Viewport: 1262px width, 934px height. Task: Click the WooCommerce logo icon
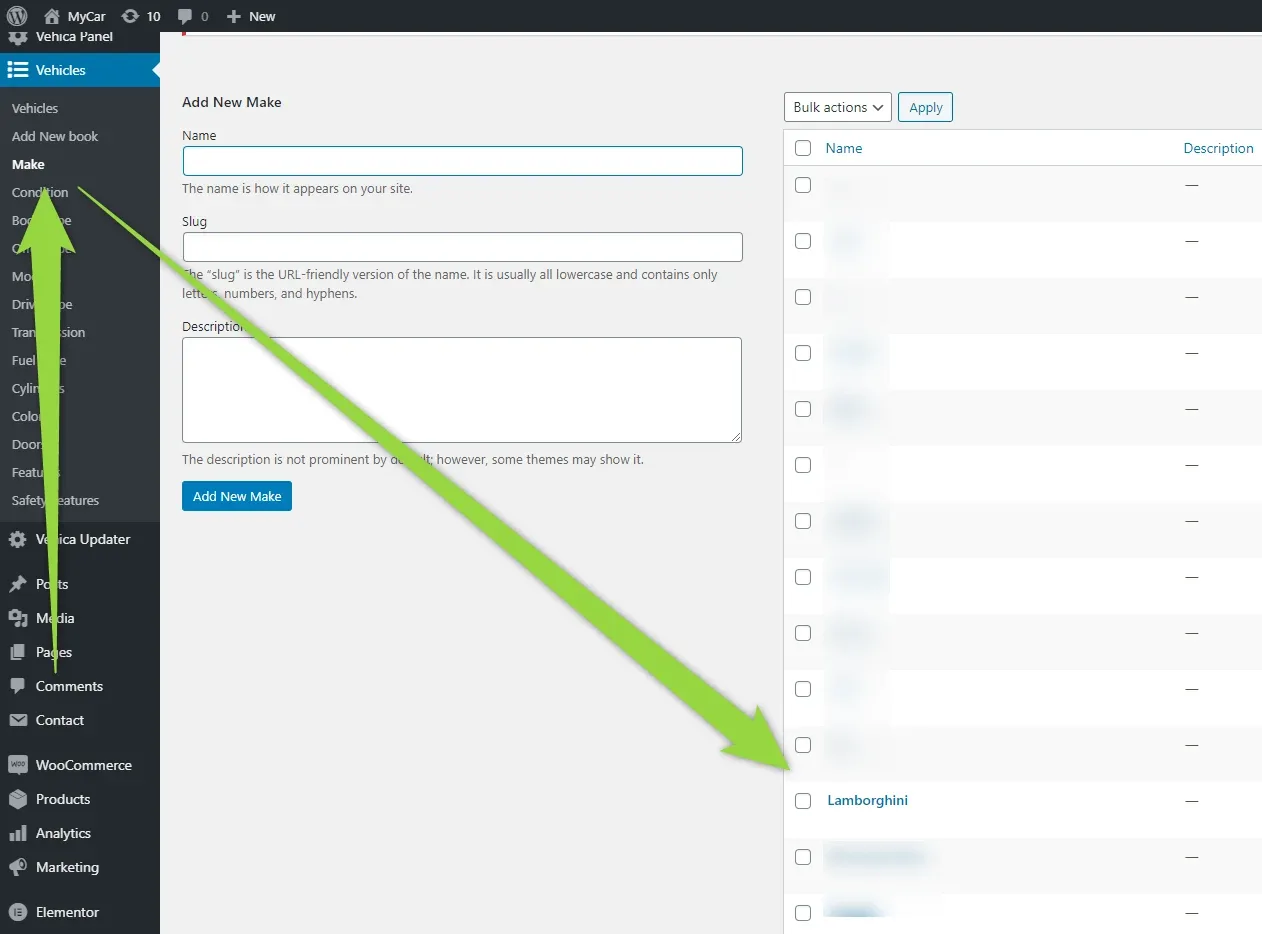[x=17, y=765]
